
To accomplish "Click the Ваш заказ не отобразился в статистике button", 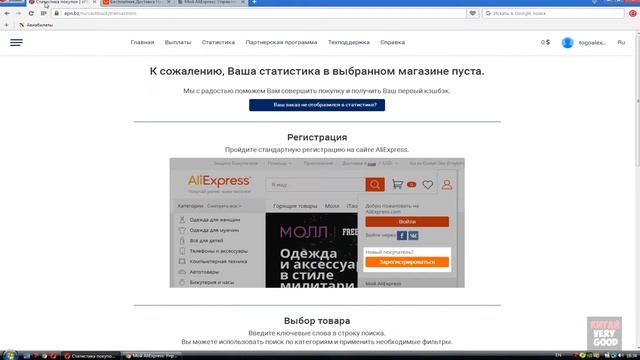I will 317,105.
